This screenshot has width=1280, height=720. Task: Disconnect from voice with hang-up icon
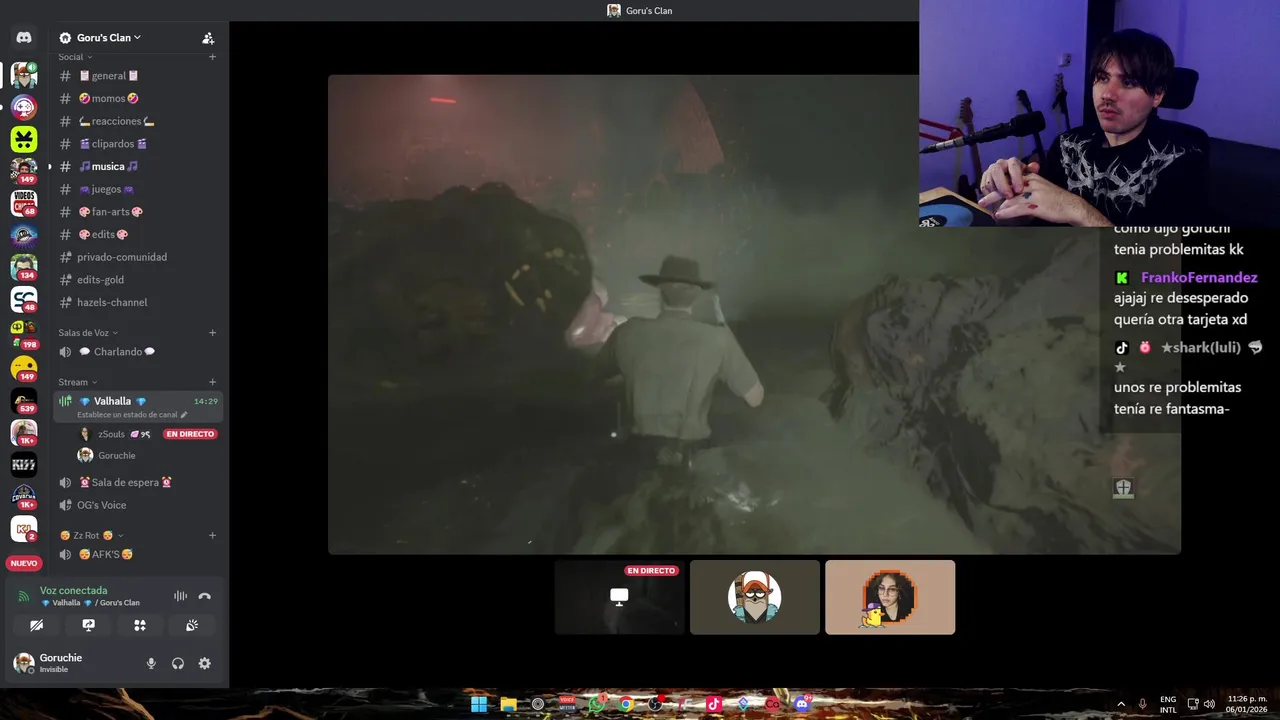coord(205,596)
